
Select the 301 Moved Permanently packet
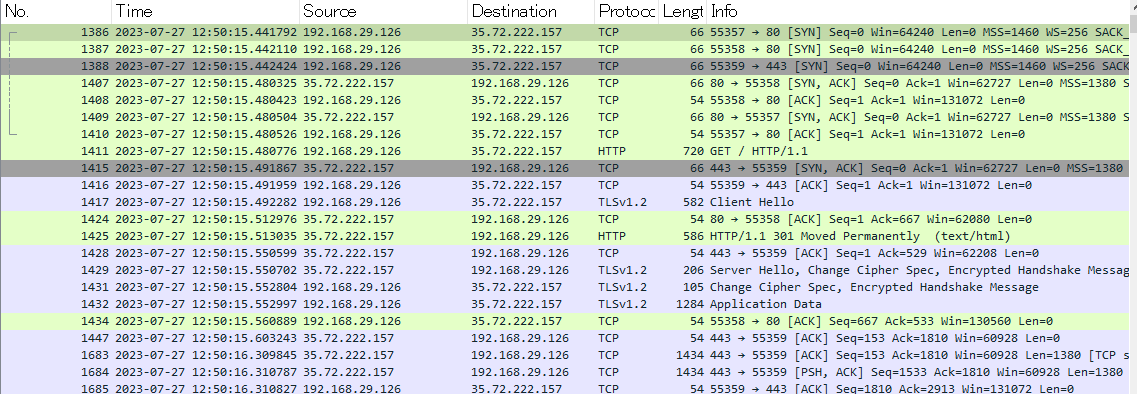click(565, 236)
